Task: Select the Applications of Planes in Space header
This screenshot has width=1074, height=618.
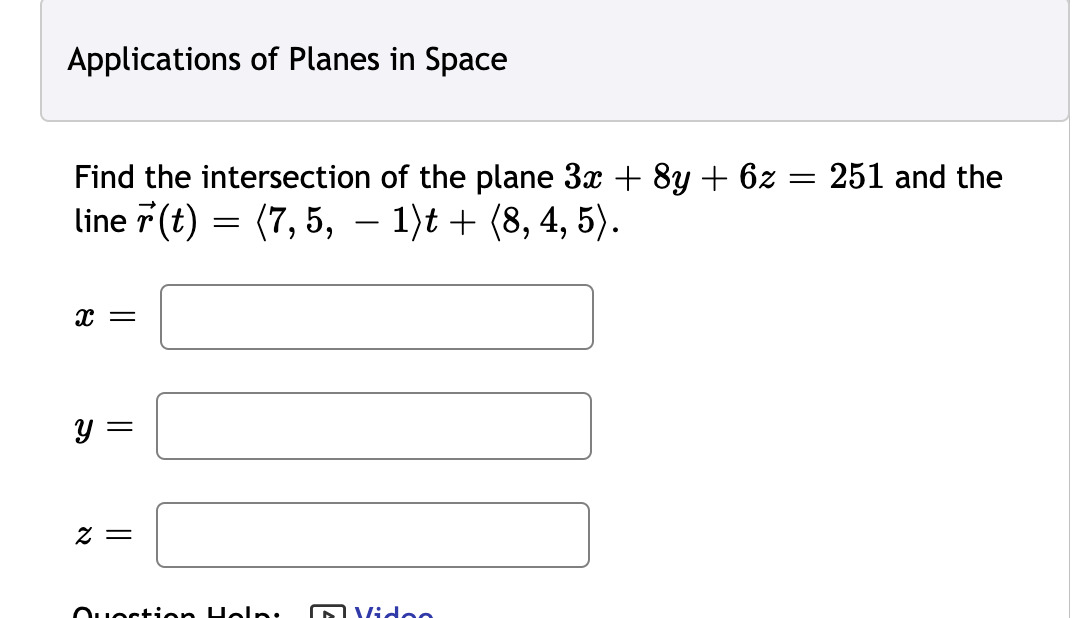Action: 287,60
